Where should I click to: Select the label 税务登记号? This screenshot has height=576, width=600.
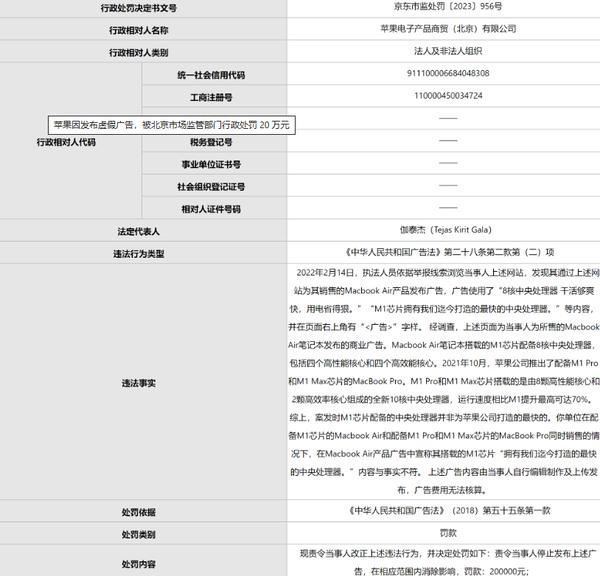[211, 142]
